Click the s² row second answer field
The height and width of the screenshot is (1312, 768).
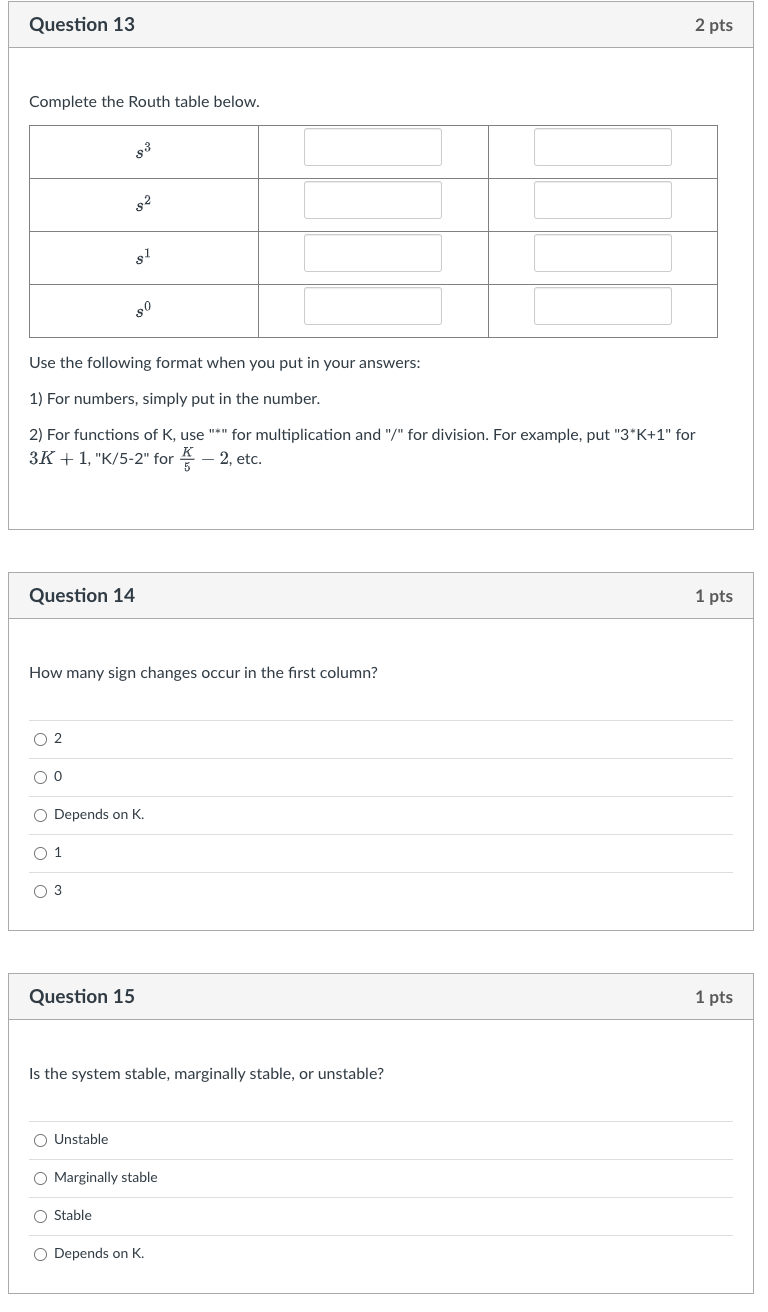(602, 199)
